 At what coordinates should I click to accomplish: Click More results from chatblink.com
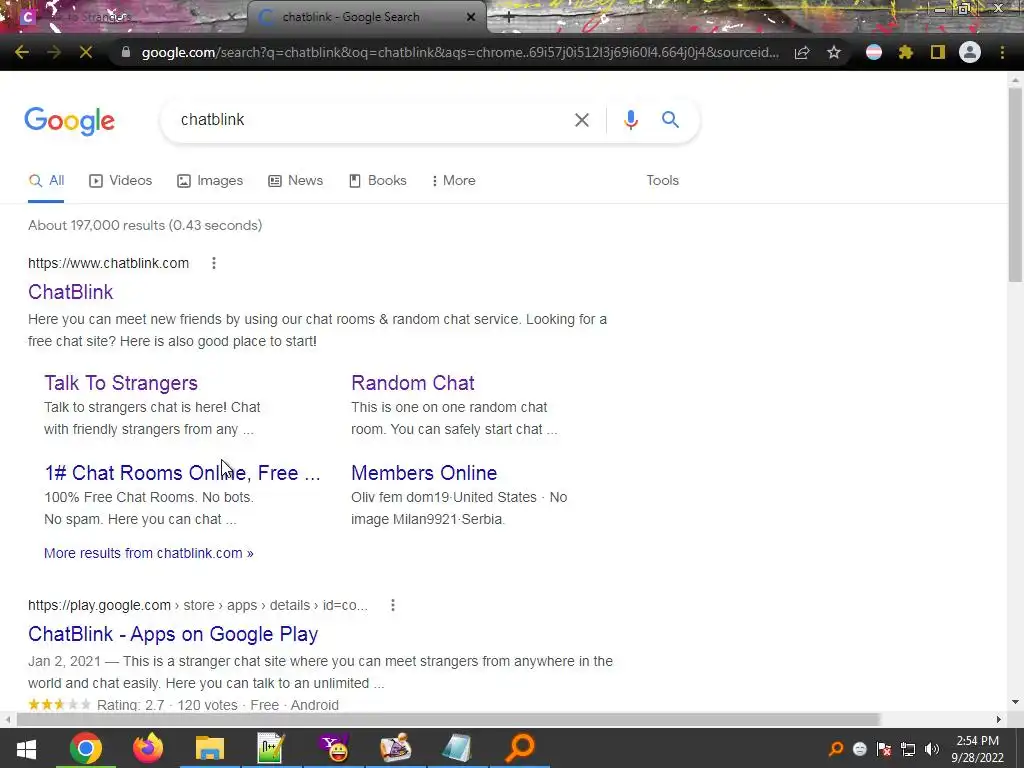(148, 553)
